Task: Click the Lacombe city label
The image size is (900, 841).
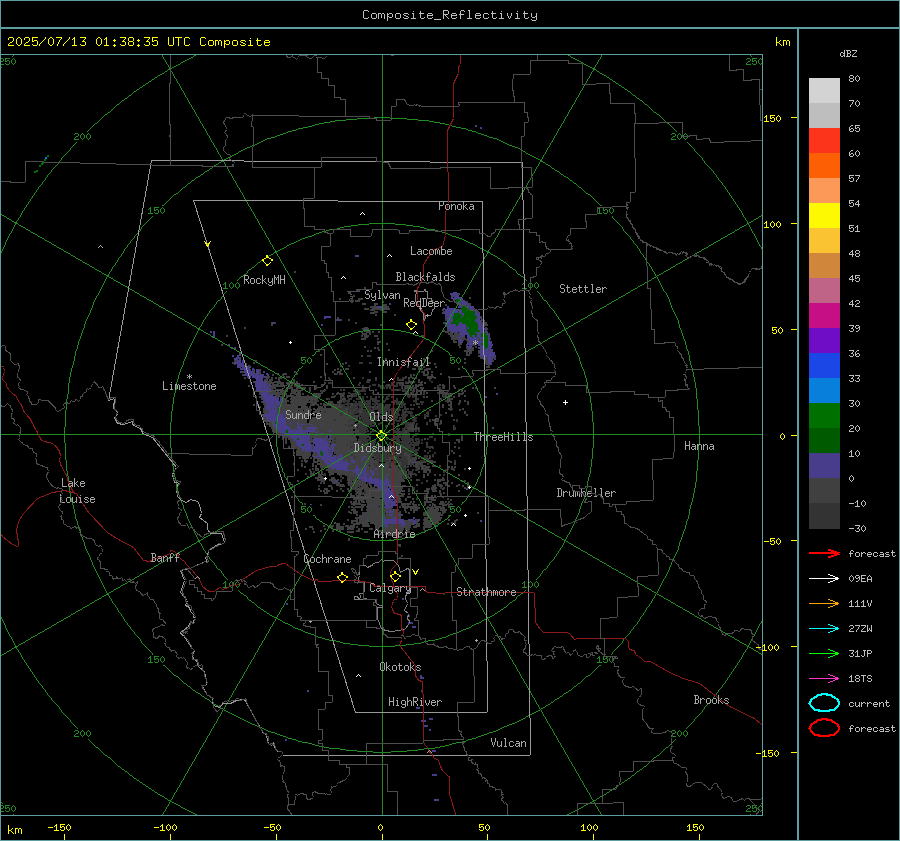Action: (x=431, y=251)
